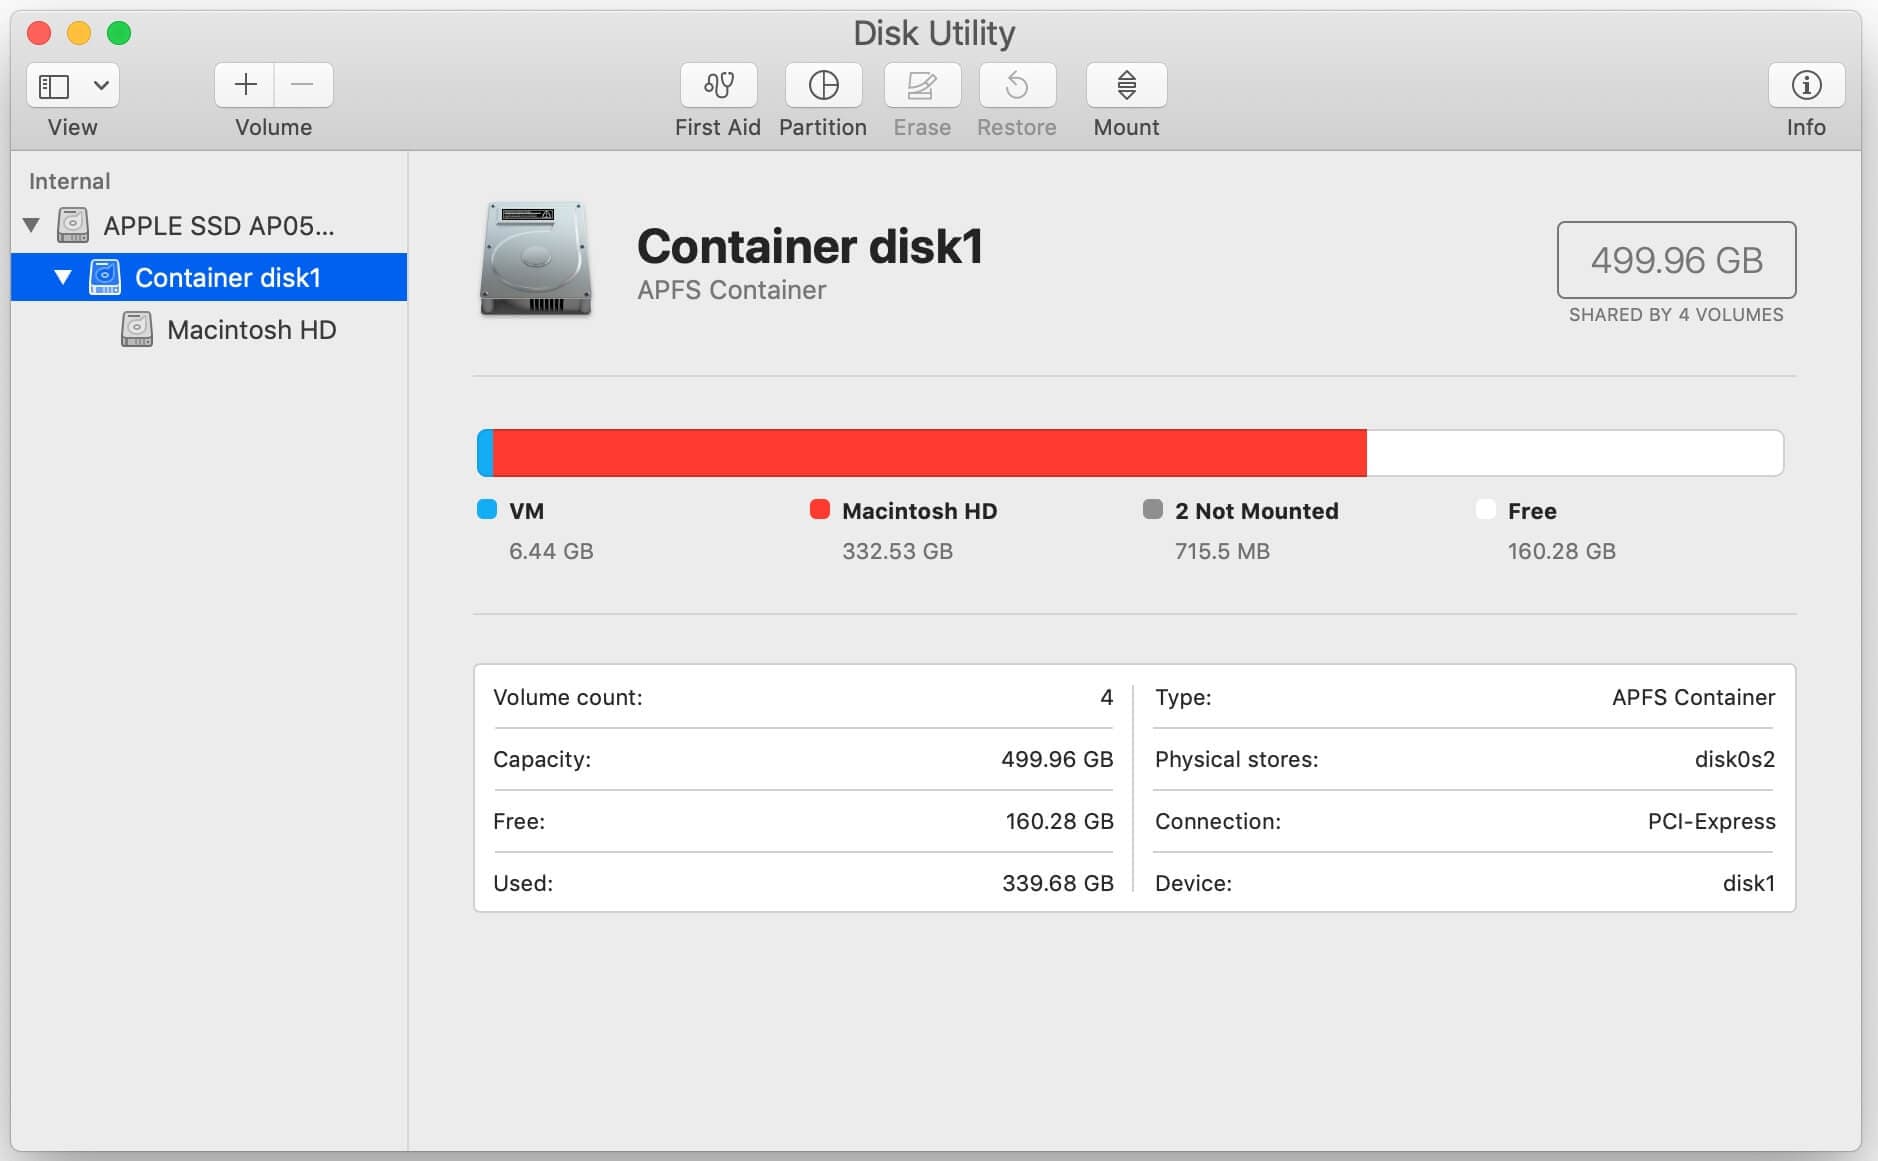Click the large hard drive image
Viewport: 1878px width, 1161px height.
536,259
